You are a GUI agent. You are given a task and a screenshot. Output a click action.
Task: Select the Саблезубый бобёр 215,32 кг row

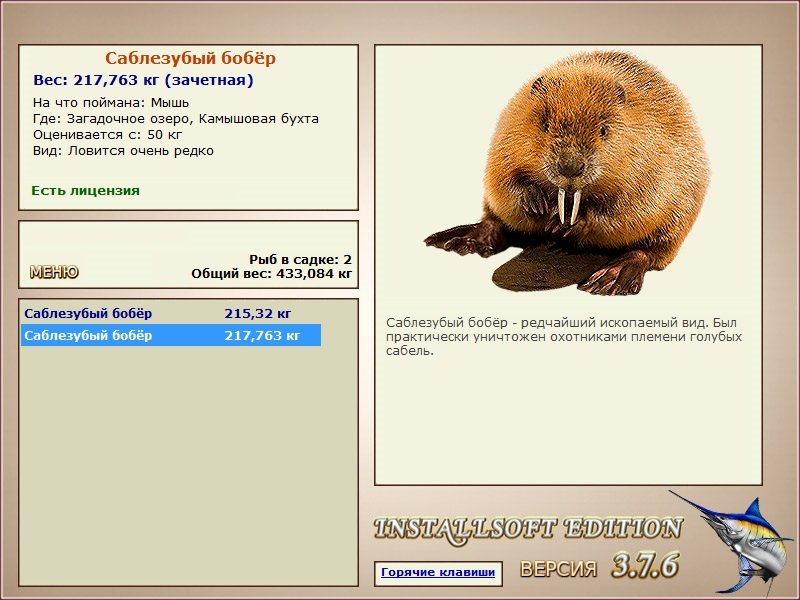[x=171, y=313]
